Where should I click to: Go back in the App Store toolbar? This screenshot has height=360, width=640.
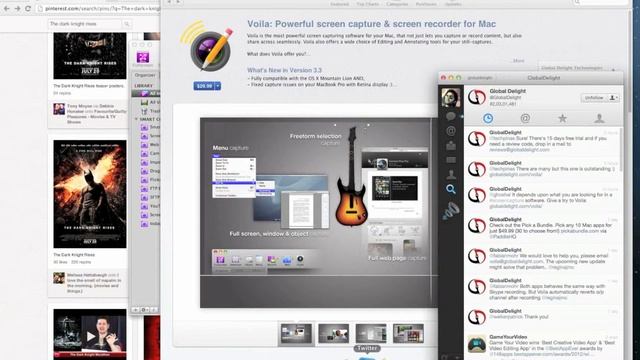pyautogui.click(x=170, y=2)
